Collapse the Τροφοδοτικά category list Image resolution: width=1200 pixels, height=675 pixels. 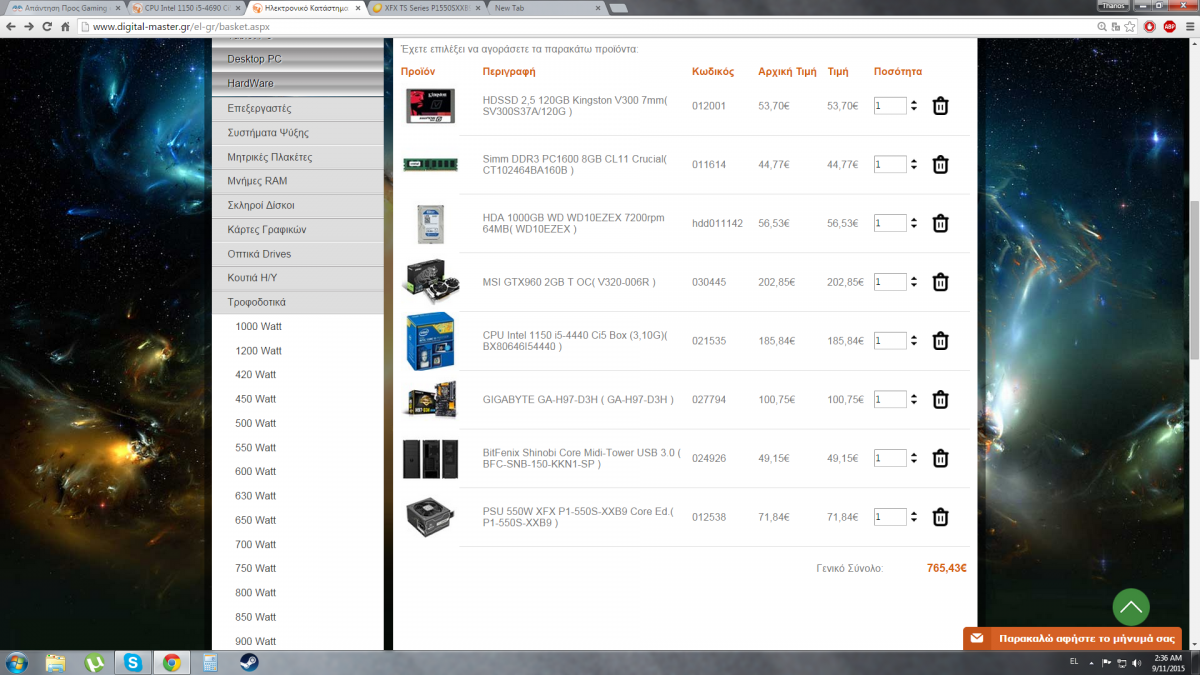click(298, 302)
